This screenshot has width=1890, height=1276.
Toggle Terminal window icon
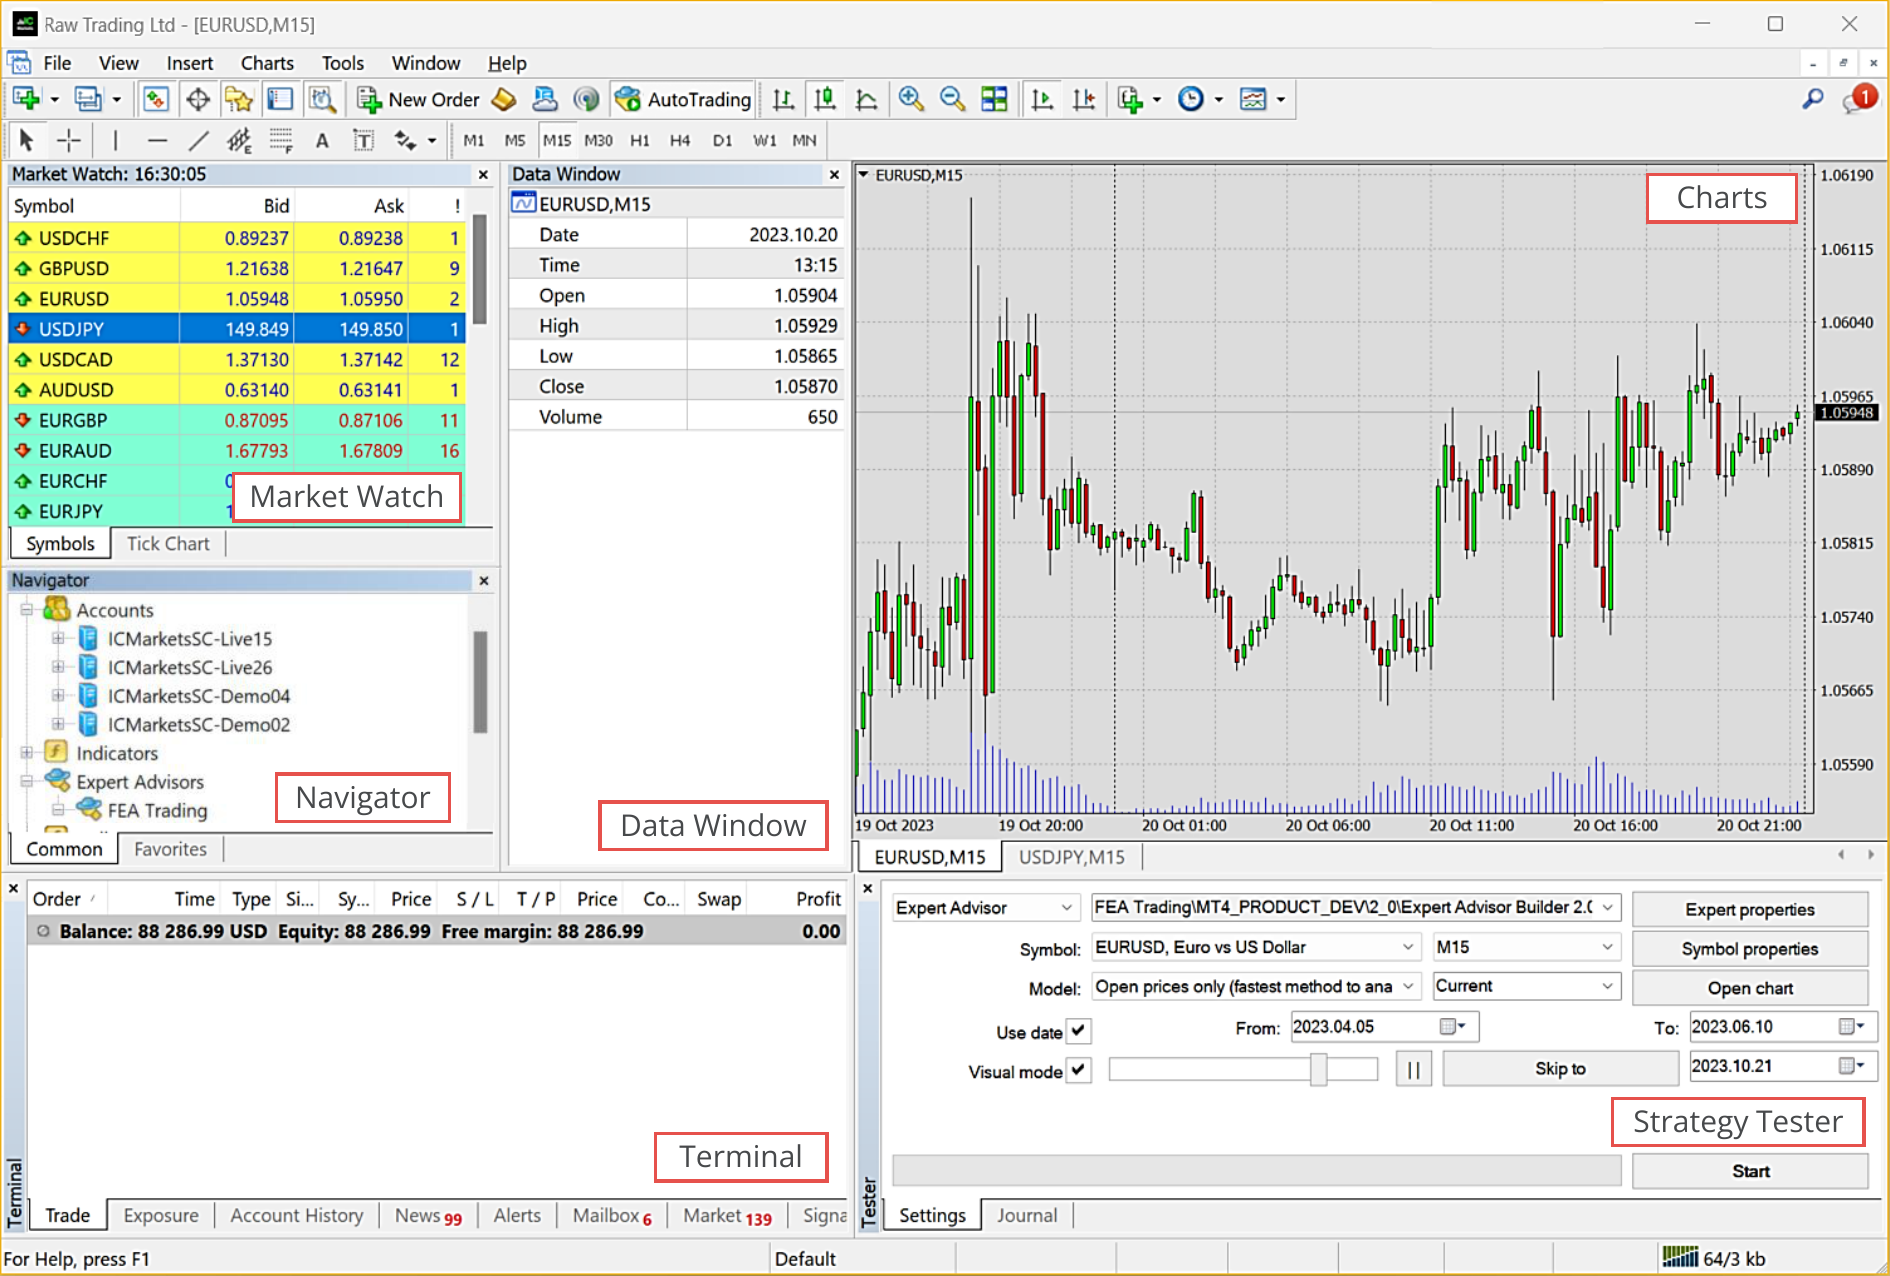click(x=280, y=99)
